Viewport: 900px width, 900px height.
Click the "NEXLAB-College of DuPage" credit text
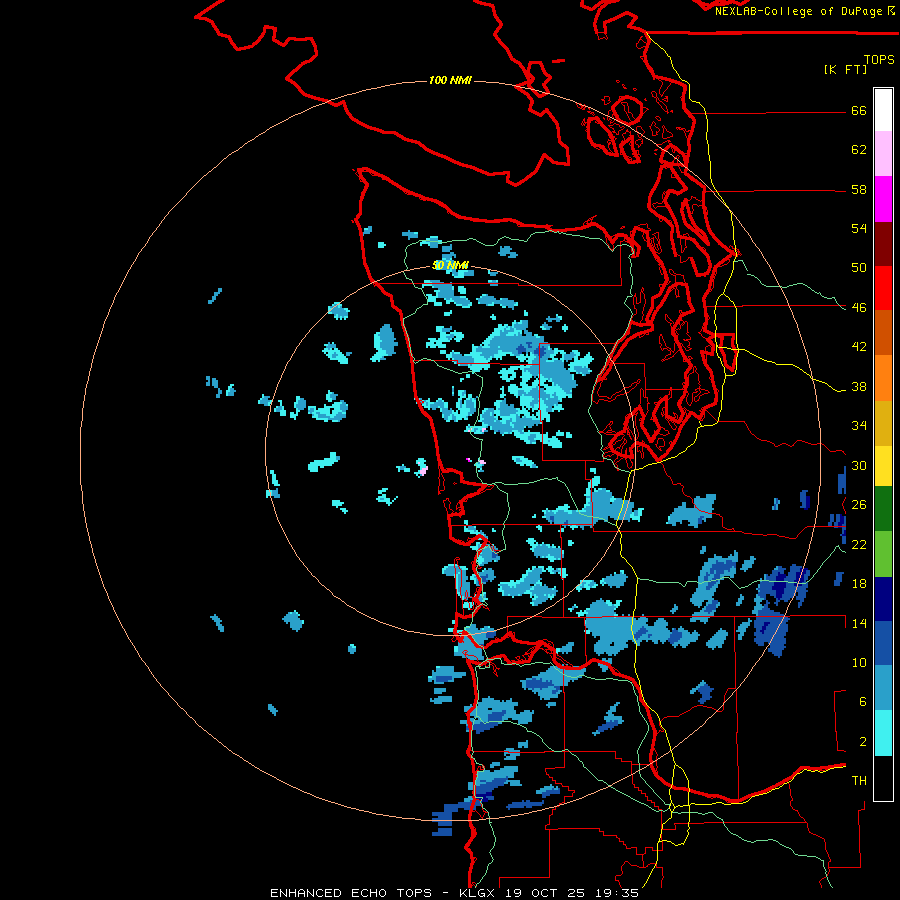[x=798, y=11]
